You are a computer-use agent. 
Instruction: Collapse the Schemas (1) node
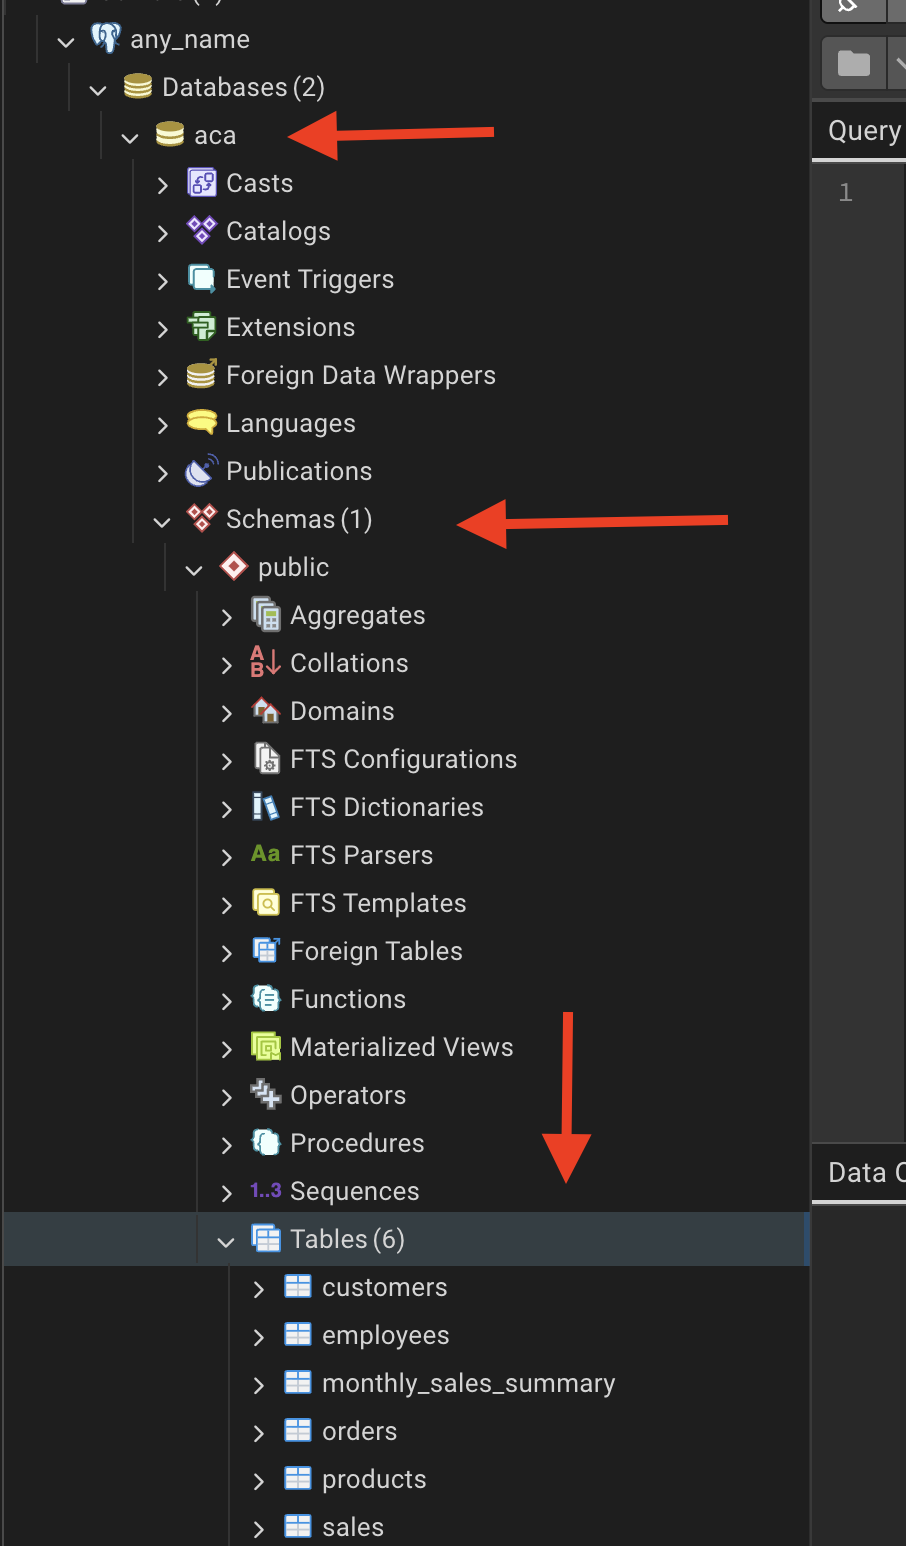[x=162, y=521]
